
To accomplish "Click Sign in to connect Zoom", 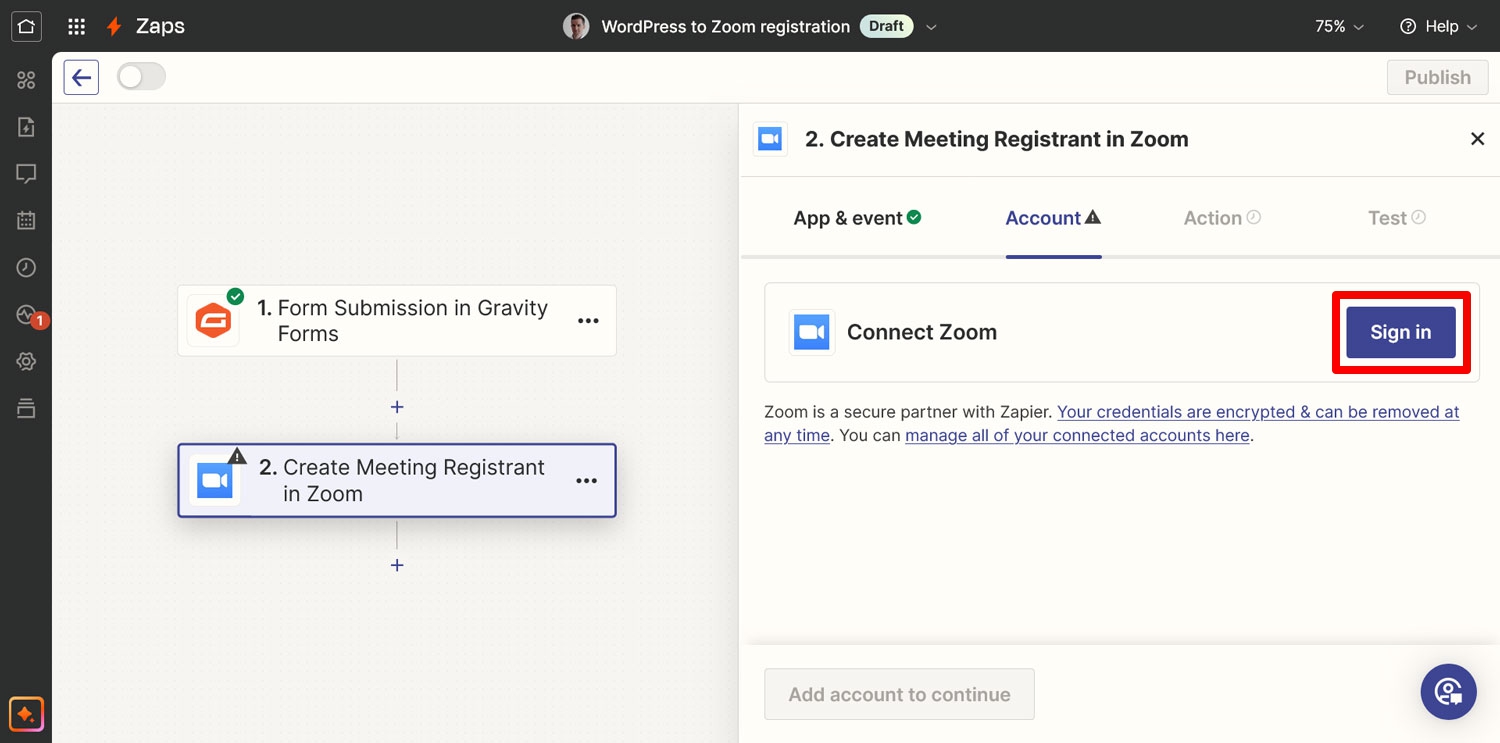I will click(1400, 332).
